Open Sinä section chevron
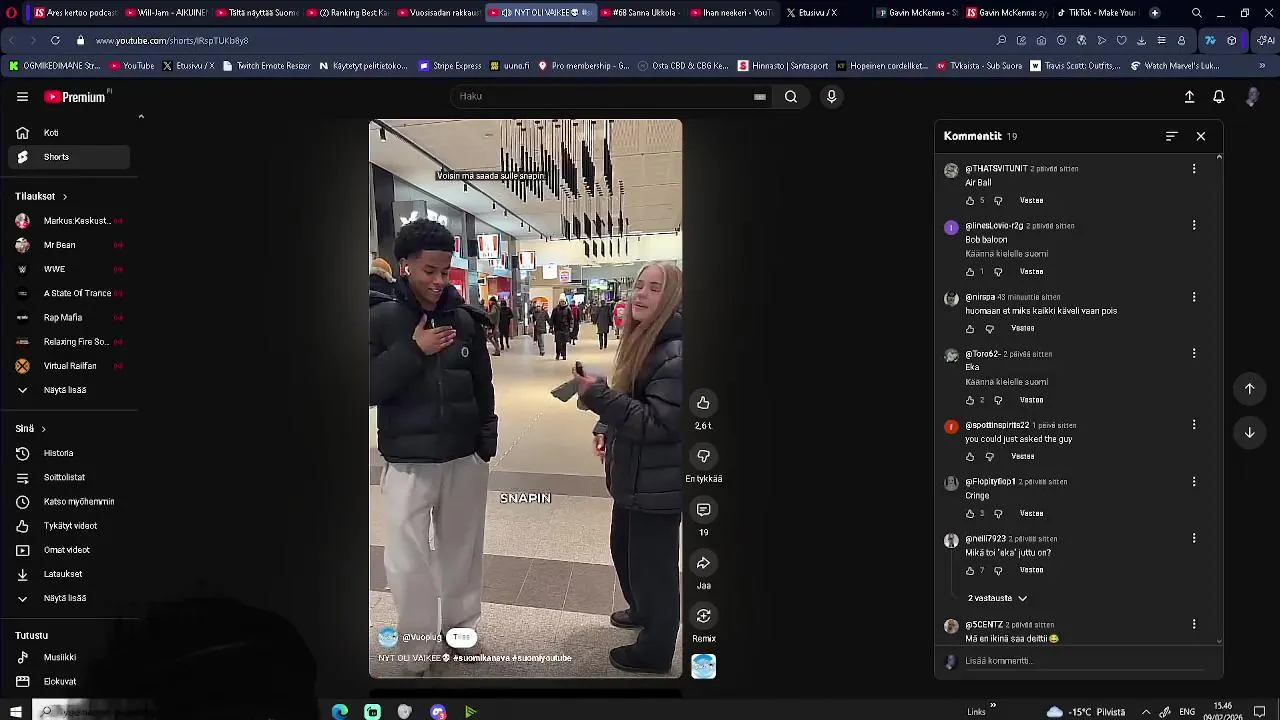The height and width of the screenshot is (720, 1280). [43, 429]
